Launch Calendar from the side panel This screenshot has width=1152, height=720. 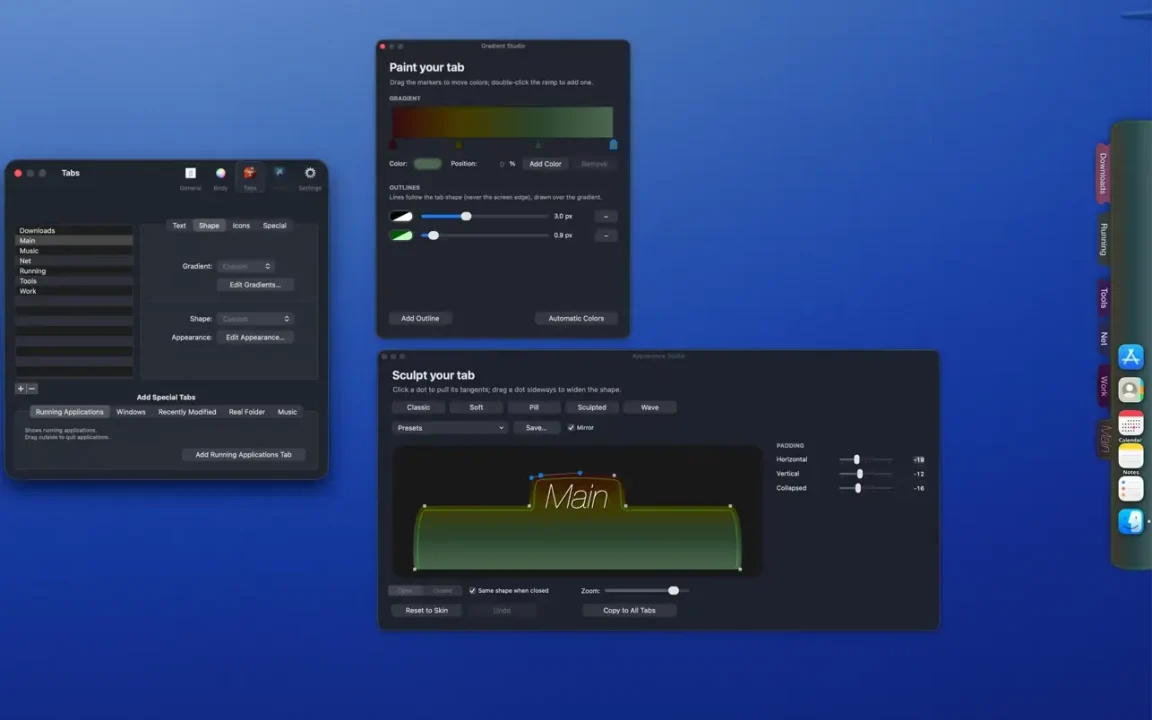1131,424
